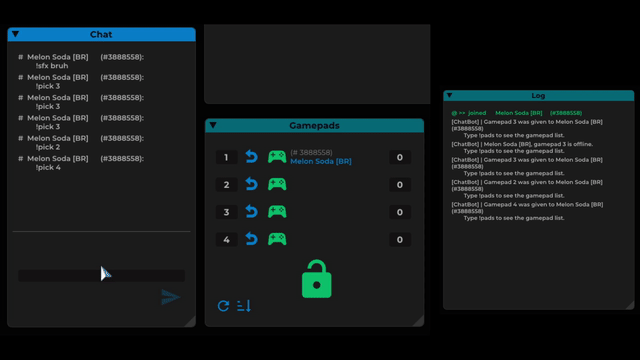This screenshot has height=360, width=640.
Task: Click the 0 counter for gamepad 1
Action: 400,158
